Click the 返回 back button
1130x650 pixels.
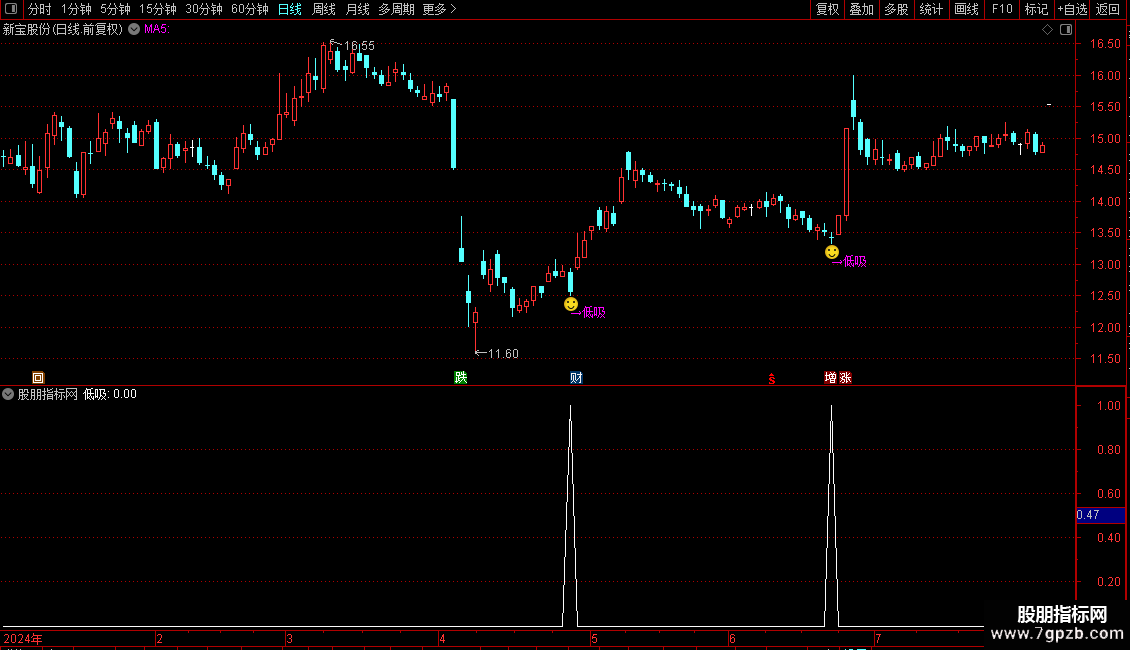pos(1108,9)
